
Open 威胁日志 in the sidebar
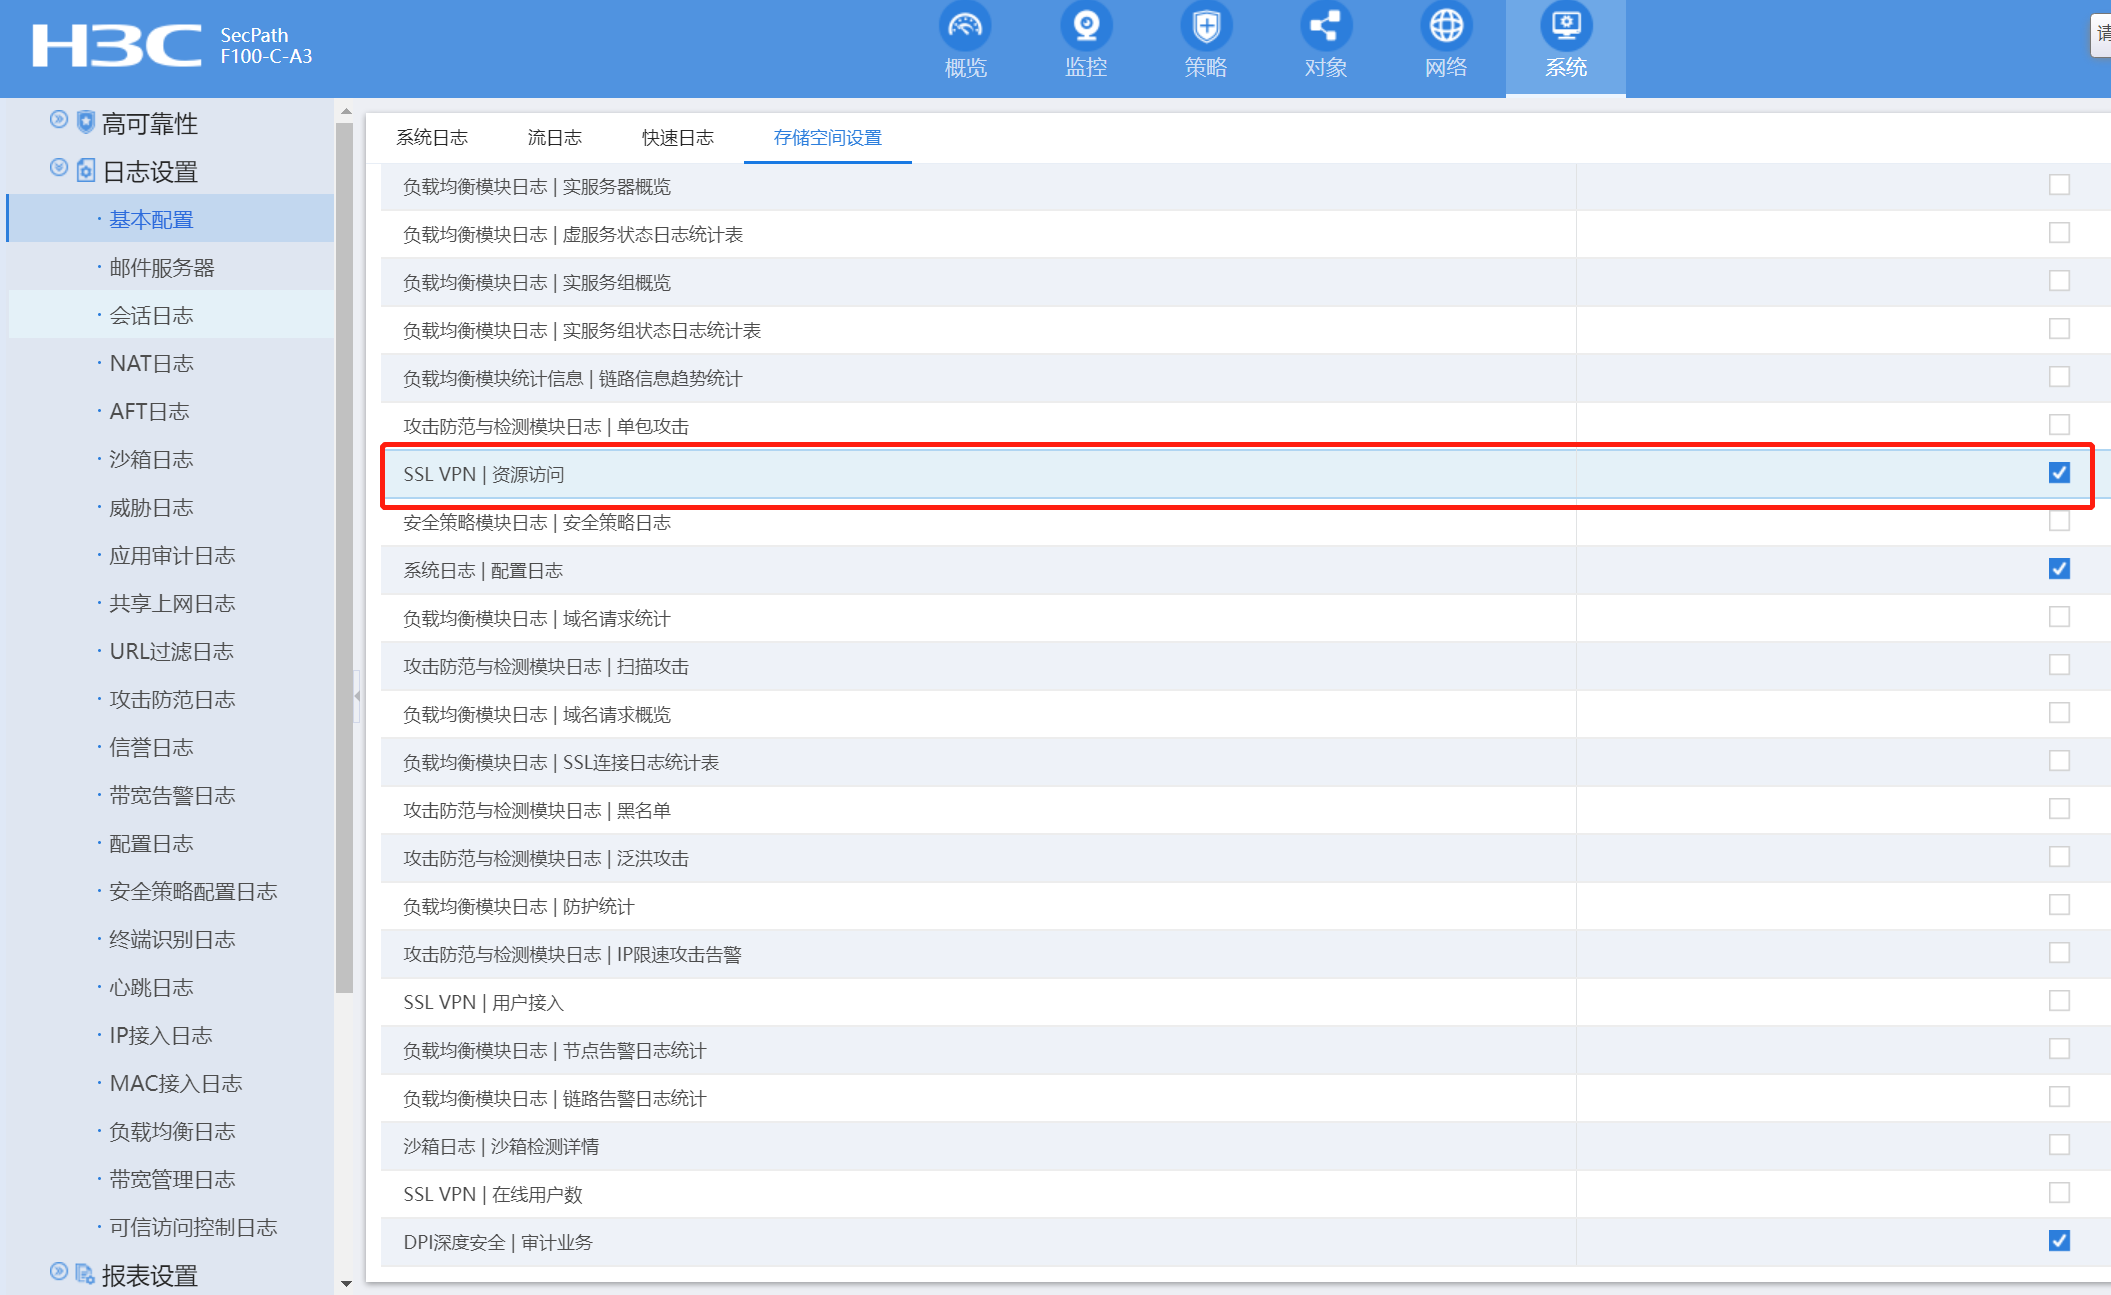[x=151, y=508]
